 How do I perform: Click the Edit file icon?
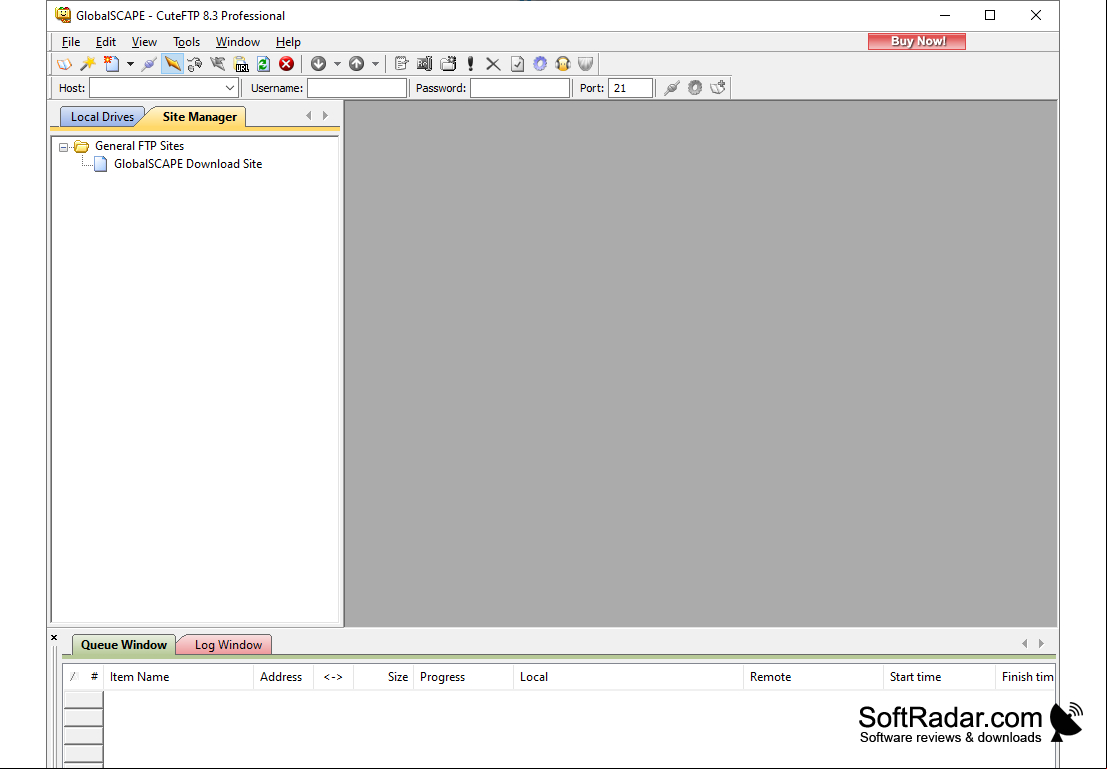401,64
